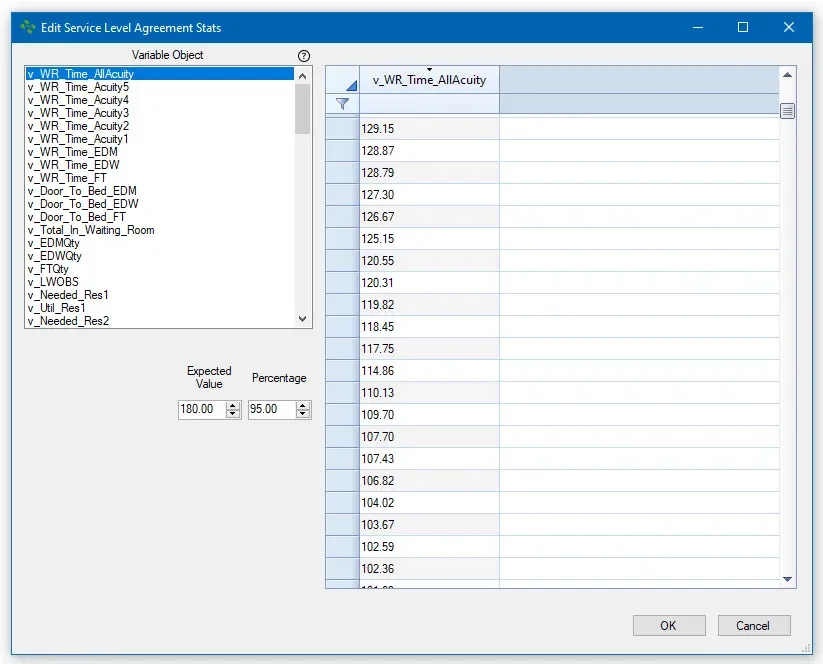
Task: Click the row header beside 102.59
Action: pos(342,547)
